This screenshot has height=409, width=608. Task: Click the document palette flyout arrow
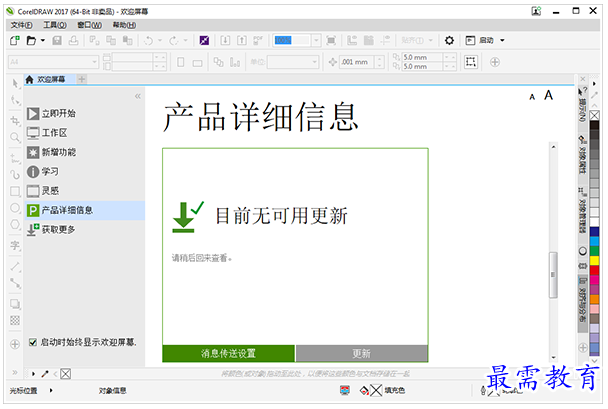[33, 374]
